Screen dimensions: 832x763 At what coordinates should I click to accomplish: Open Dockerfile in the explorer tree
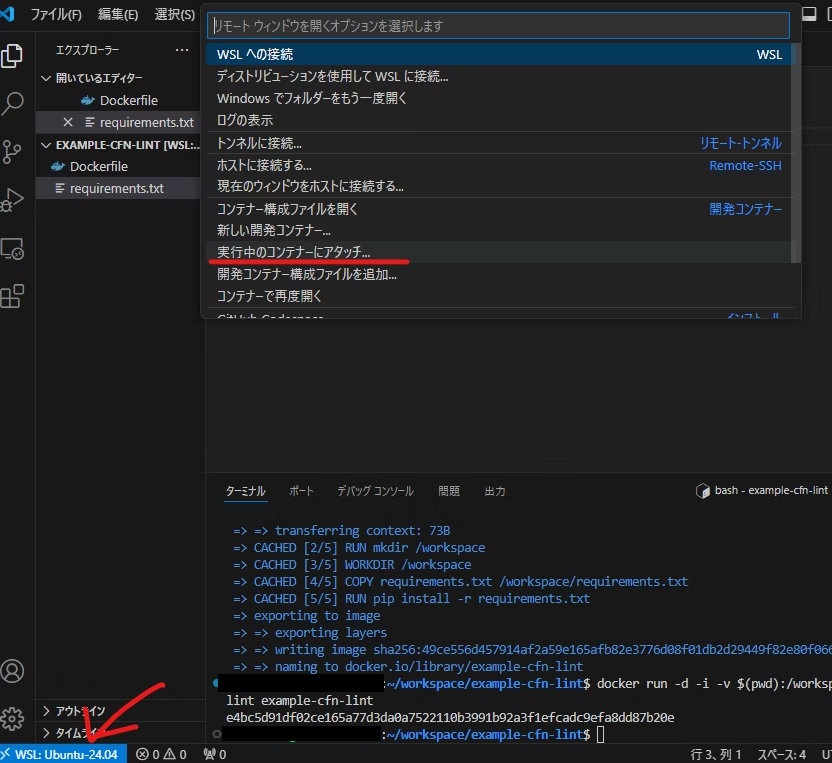coord(99,167)
